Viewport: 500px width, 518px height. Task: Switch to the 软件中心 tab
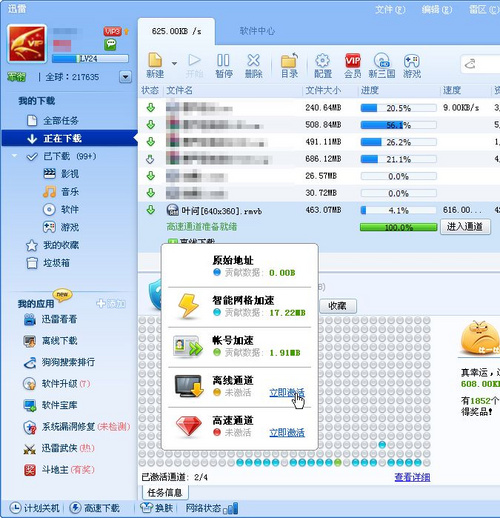pos(257,31)
